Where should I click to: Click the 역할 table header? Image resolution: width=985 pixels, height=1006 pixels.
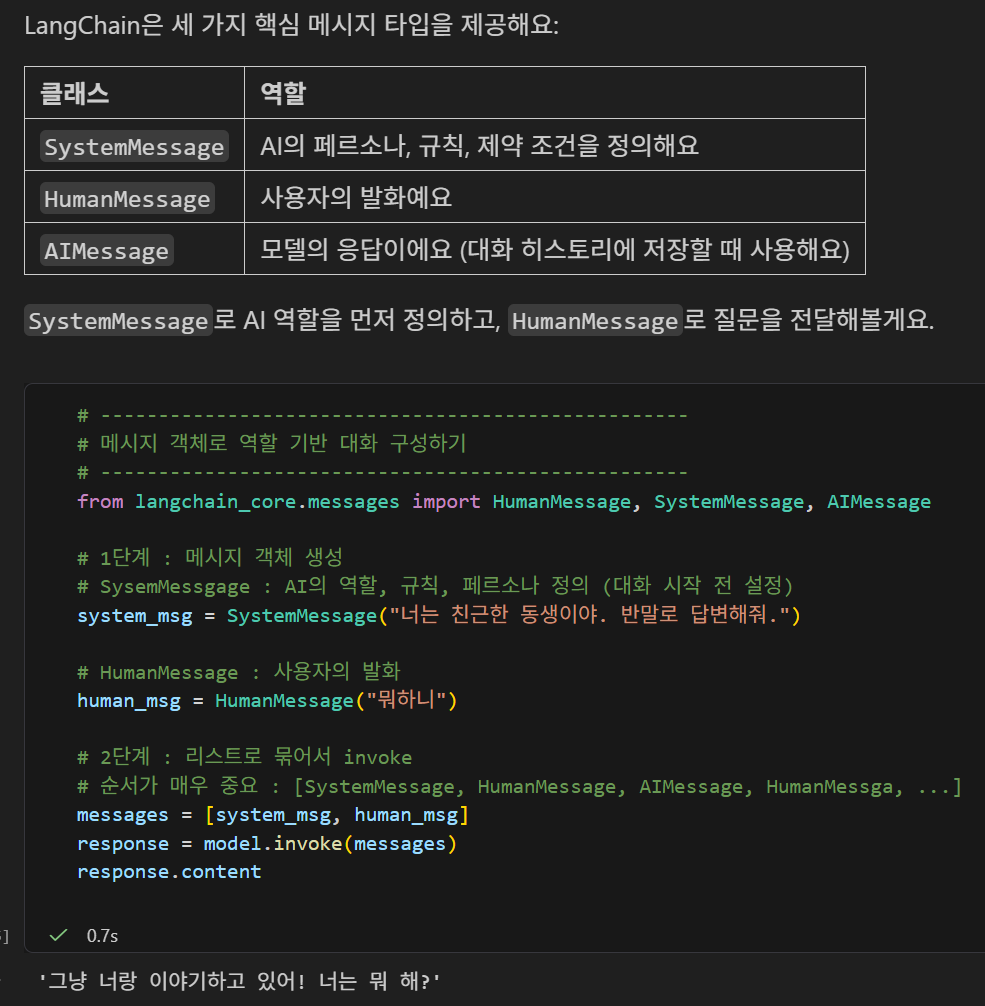point(554,93)
